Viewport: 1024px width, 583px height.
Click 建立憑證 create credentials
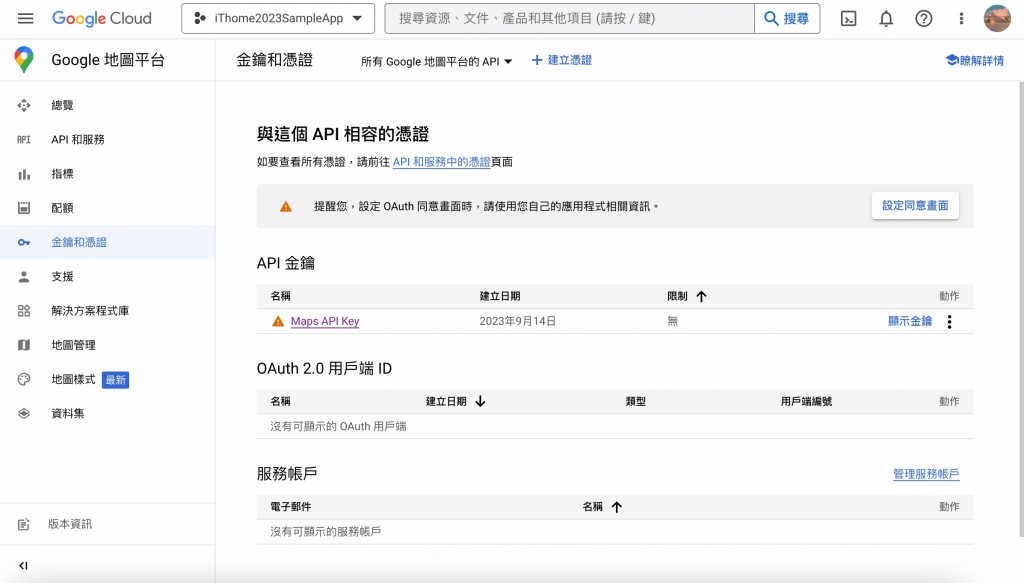pos(562,60)
